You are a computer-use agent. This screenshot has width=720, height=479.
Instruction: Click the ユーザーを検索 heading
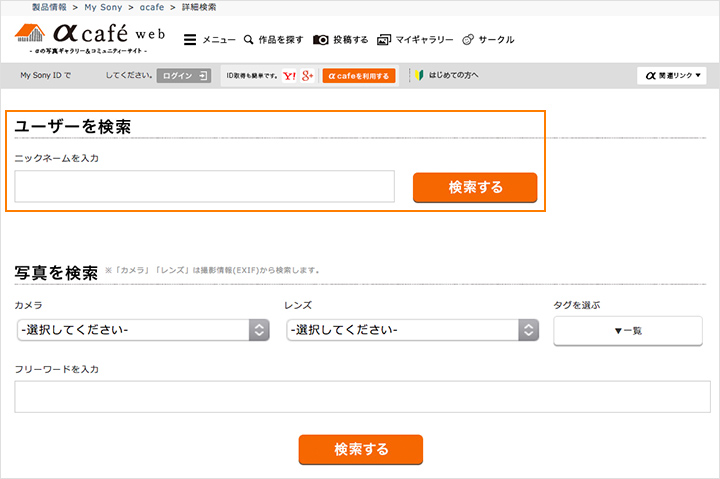[73, 126]
